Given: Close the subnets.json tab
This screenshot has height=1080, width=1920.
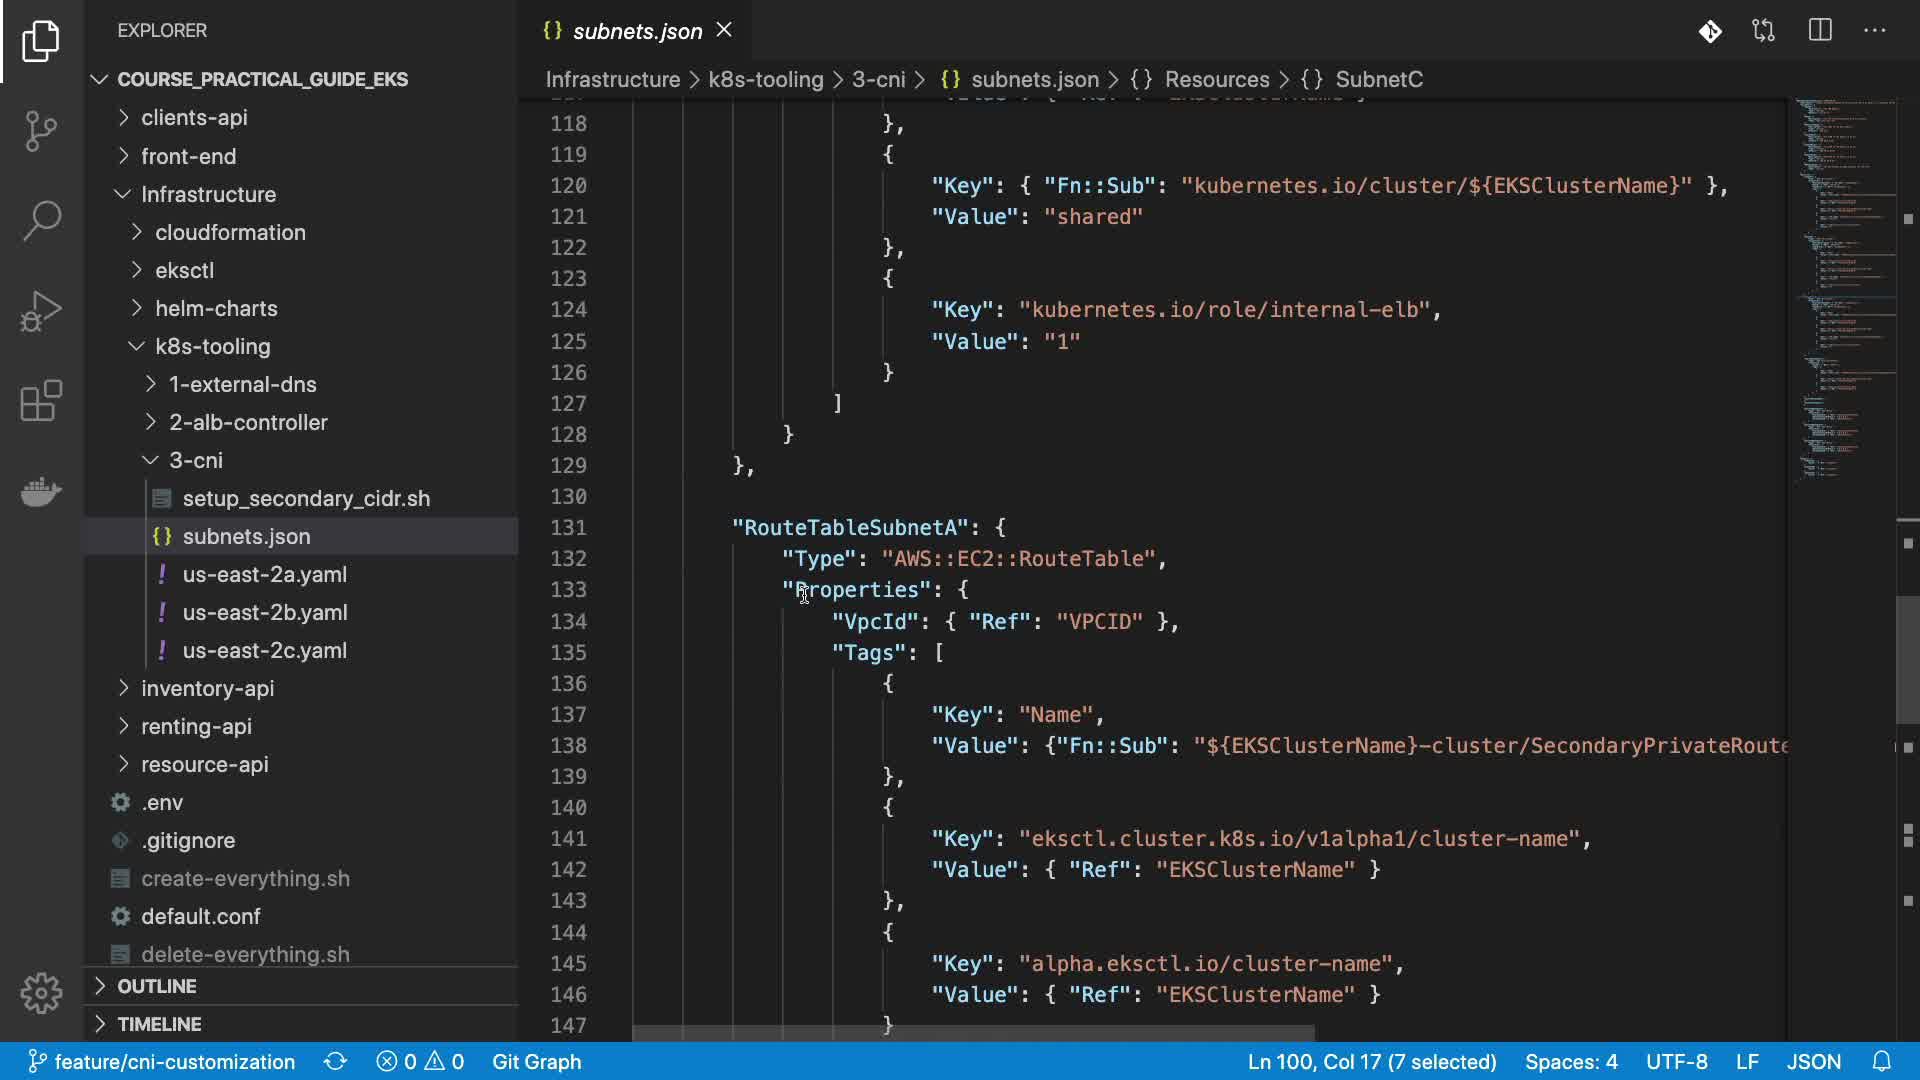Looking at the screenshot, I should click(x=725, y=31).
